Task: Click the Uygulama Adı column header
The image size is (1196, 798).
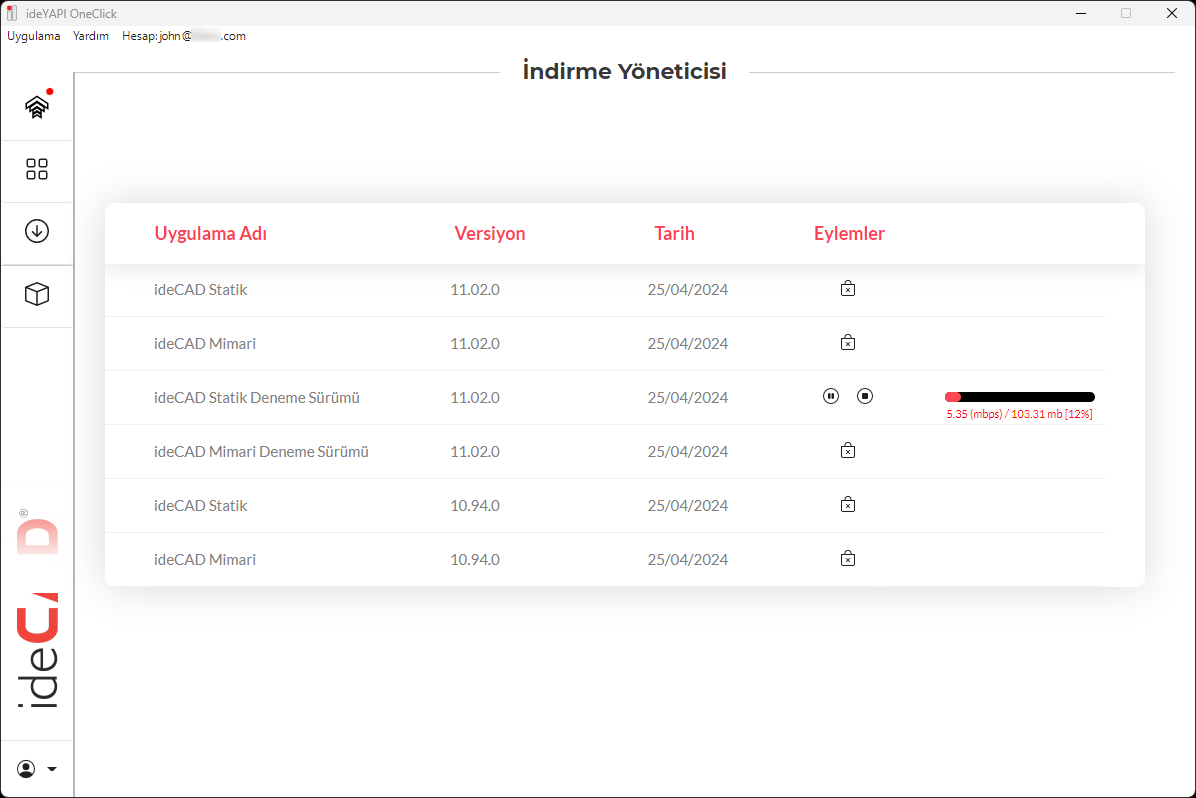Action: click(x=210, y=234)
